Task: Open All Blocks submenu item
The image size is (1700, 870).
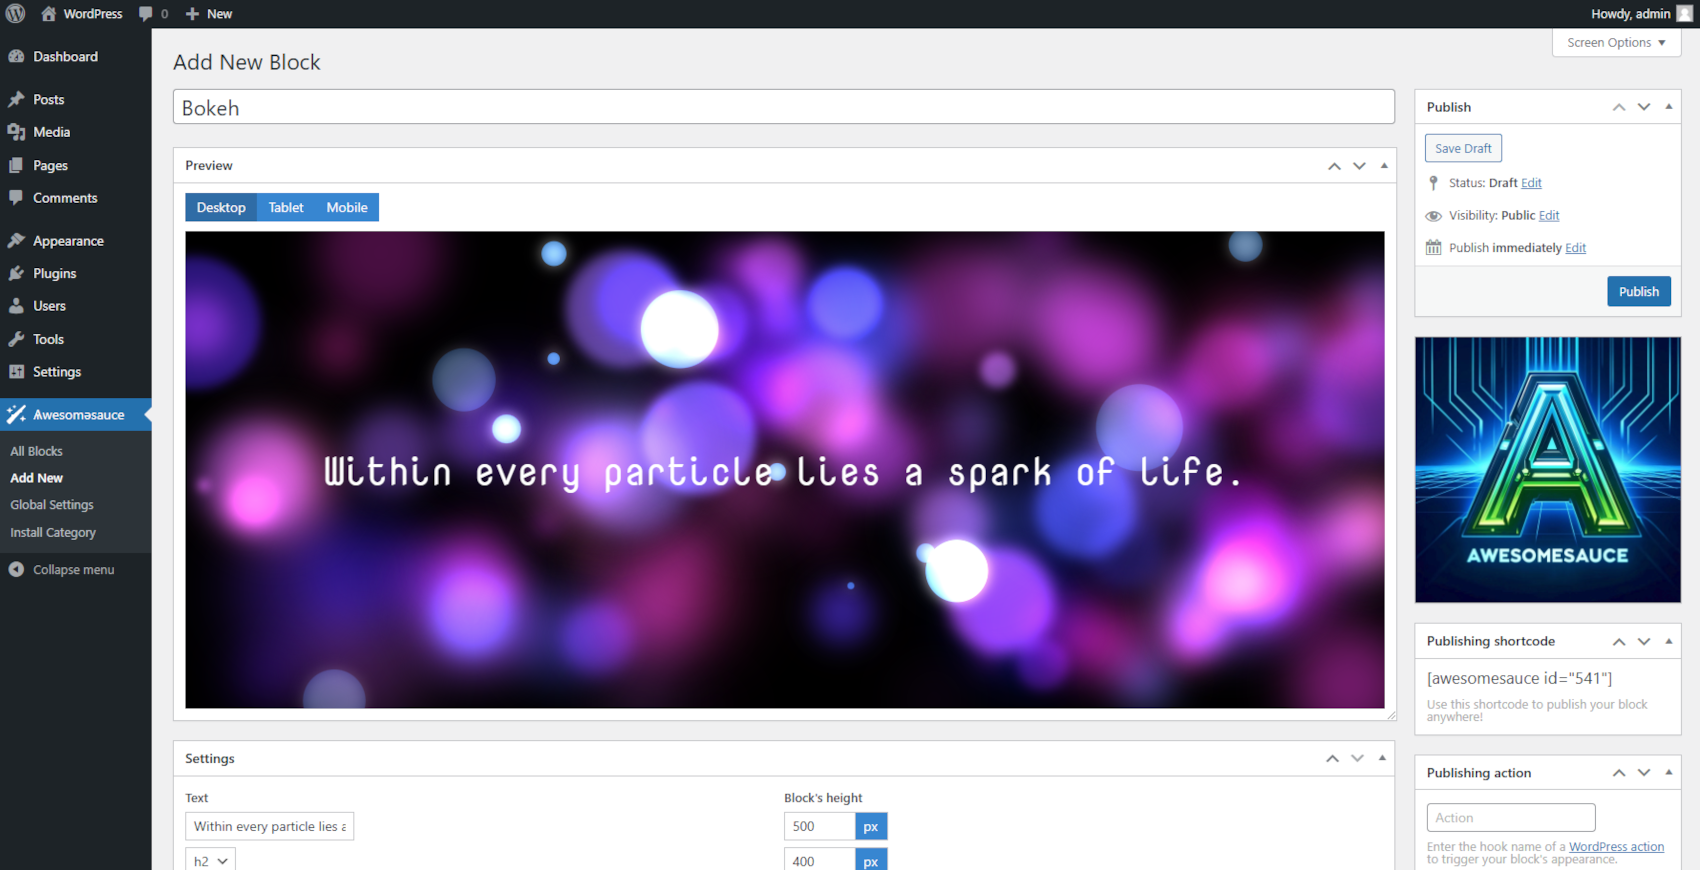Action: pyautogui.click(x=36, y=451)
